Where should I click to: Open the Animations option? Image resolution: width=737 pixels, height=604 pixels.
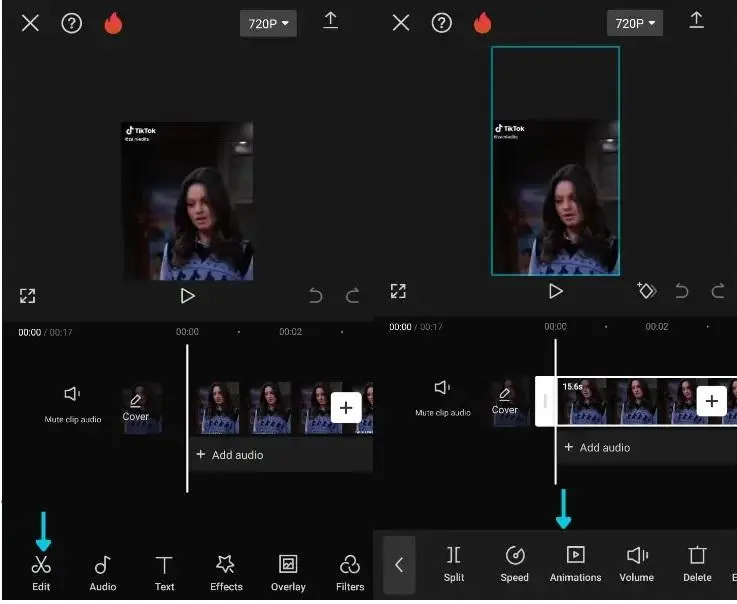pos(575,563)
